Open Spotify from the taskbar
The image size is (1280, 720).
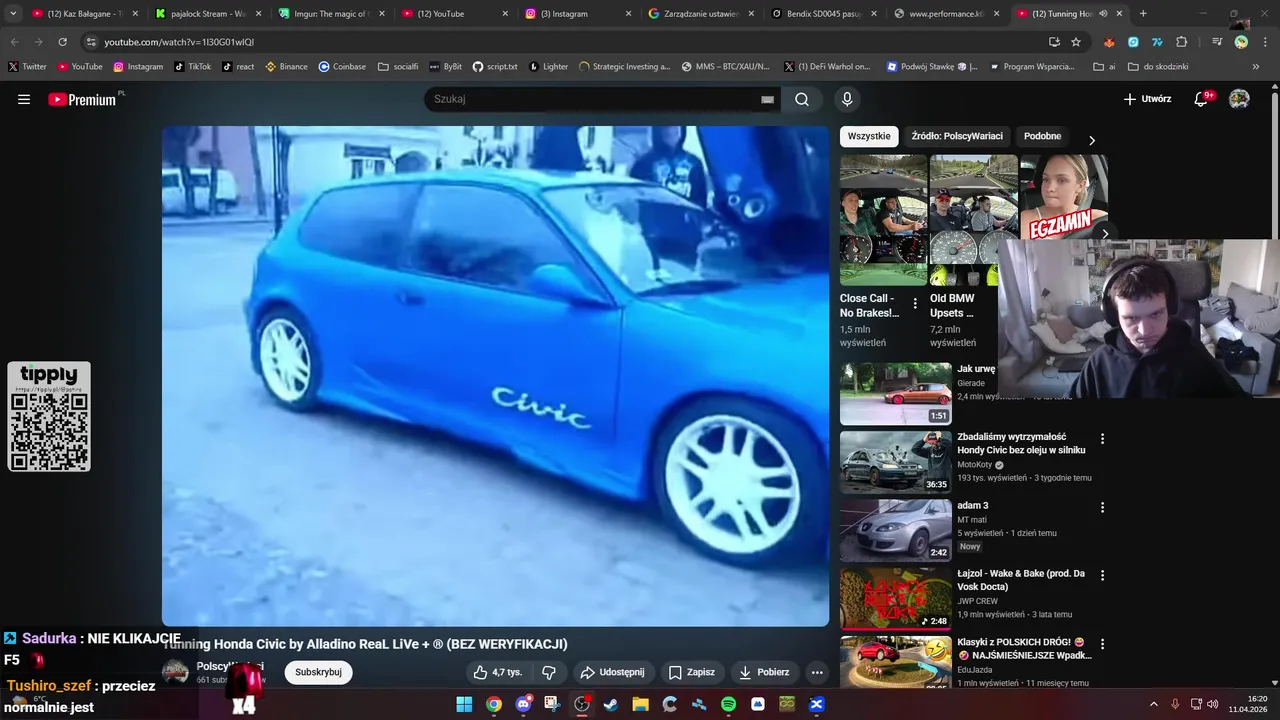728,704
